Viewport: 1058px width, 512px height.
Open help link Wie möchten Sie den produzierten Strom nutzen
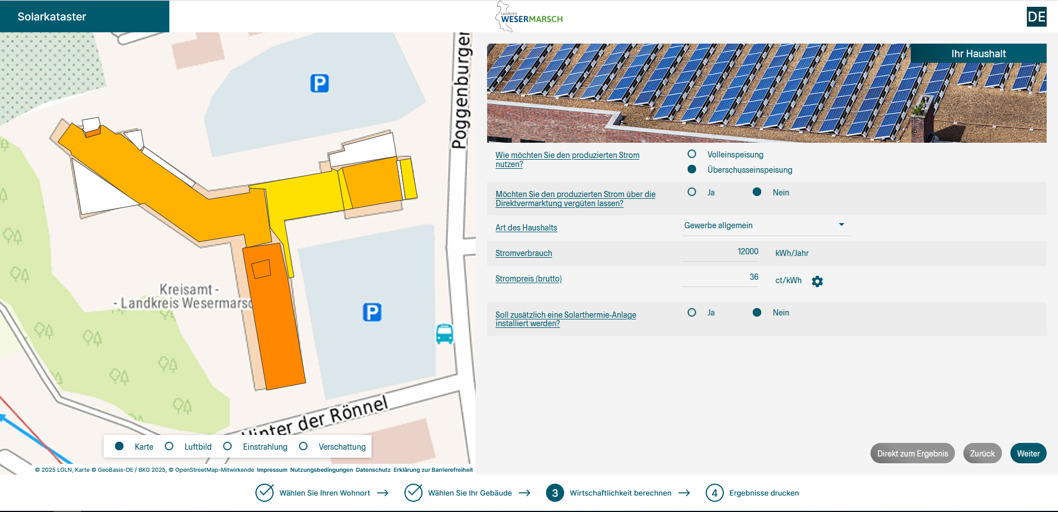[567, 159]
